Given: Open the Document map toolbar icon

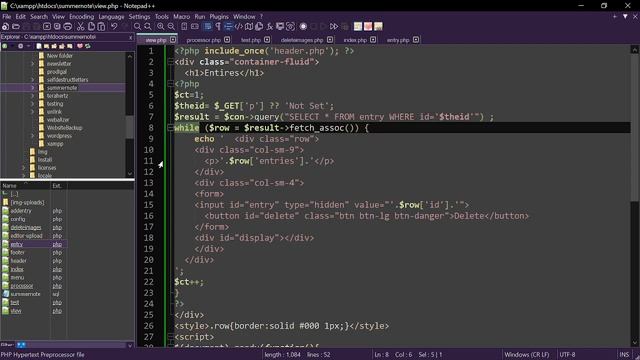Looking at the screenshot, I should (x=249, y=27).
